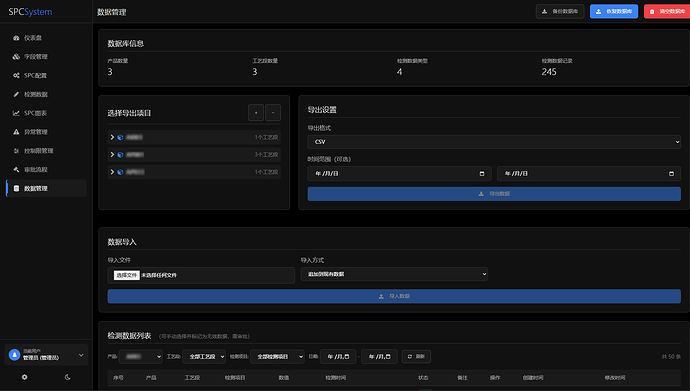Screen dimensions: 690x391
Task: Open calendar picker on export start date
Action: point(482,174)
